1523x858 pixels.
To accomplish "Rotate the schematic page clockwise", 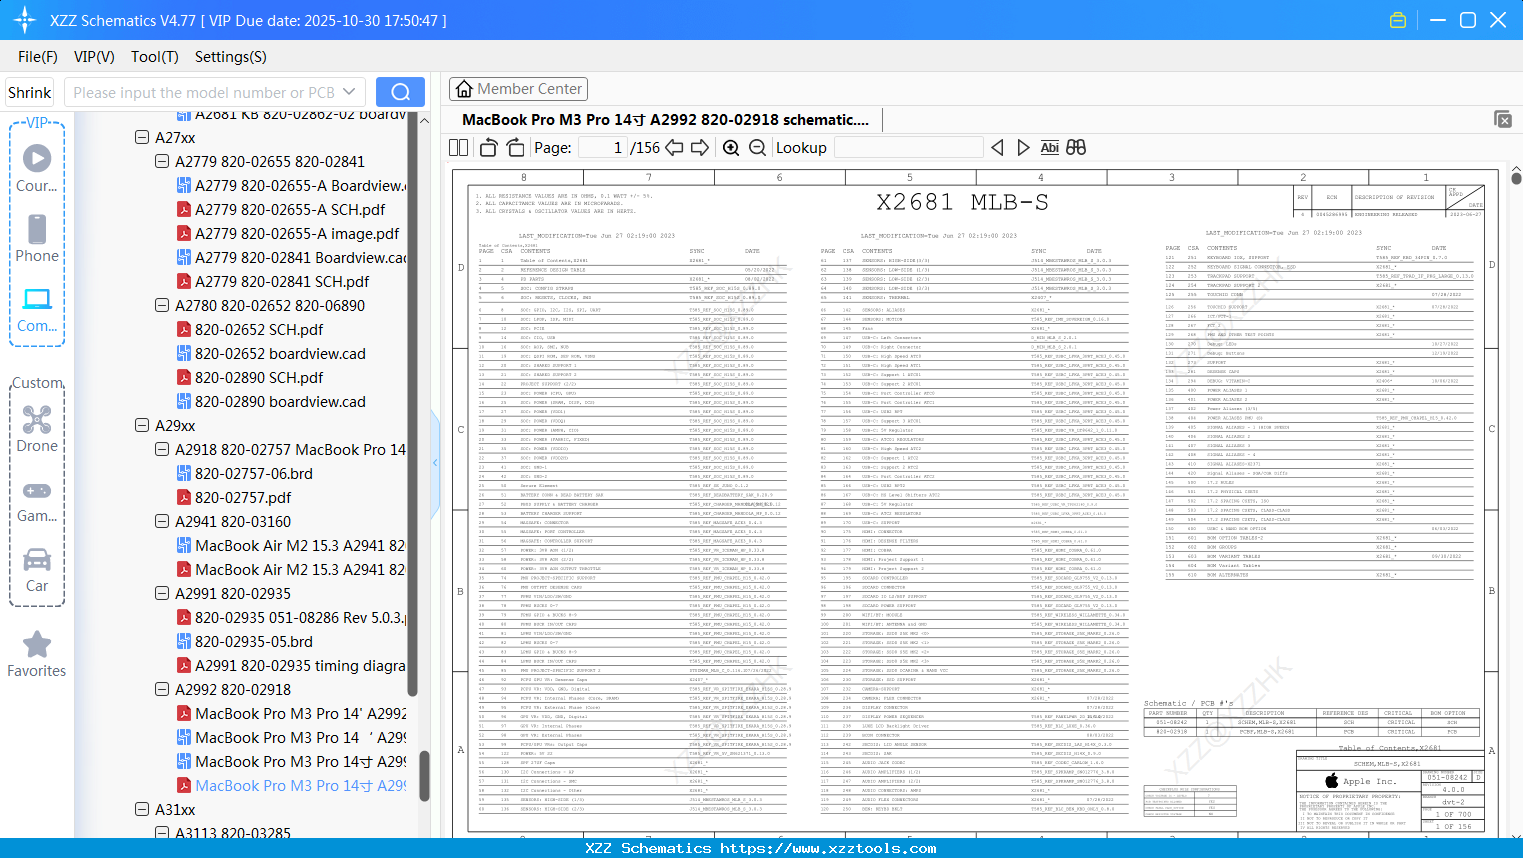I will 515,147.
